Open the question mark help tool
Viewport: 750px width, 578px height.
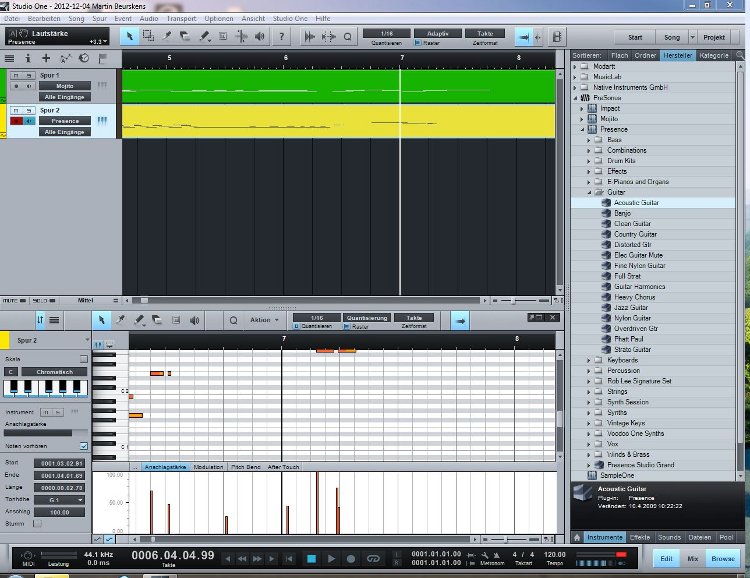(x=282, y=36)
